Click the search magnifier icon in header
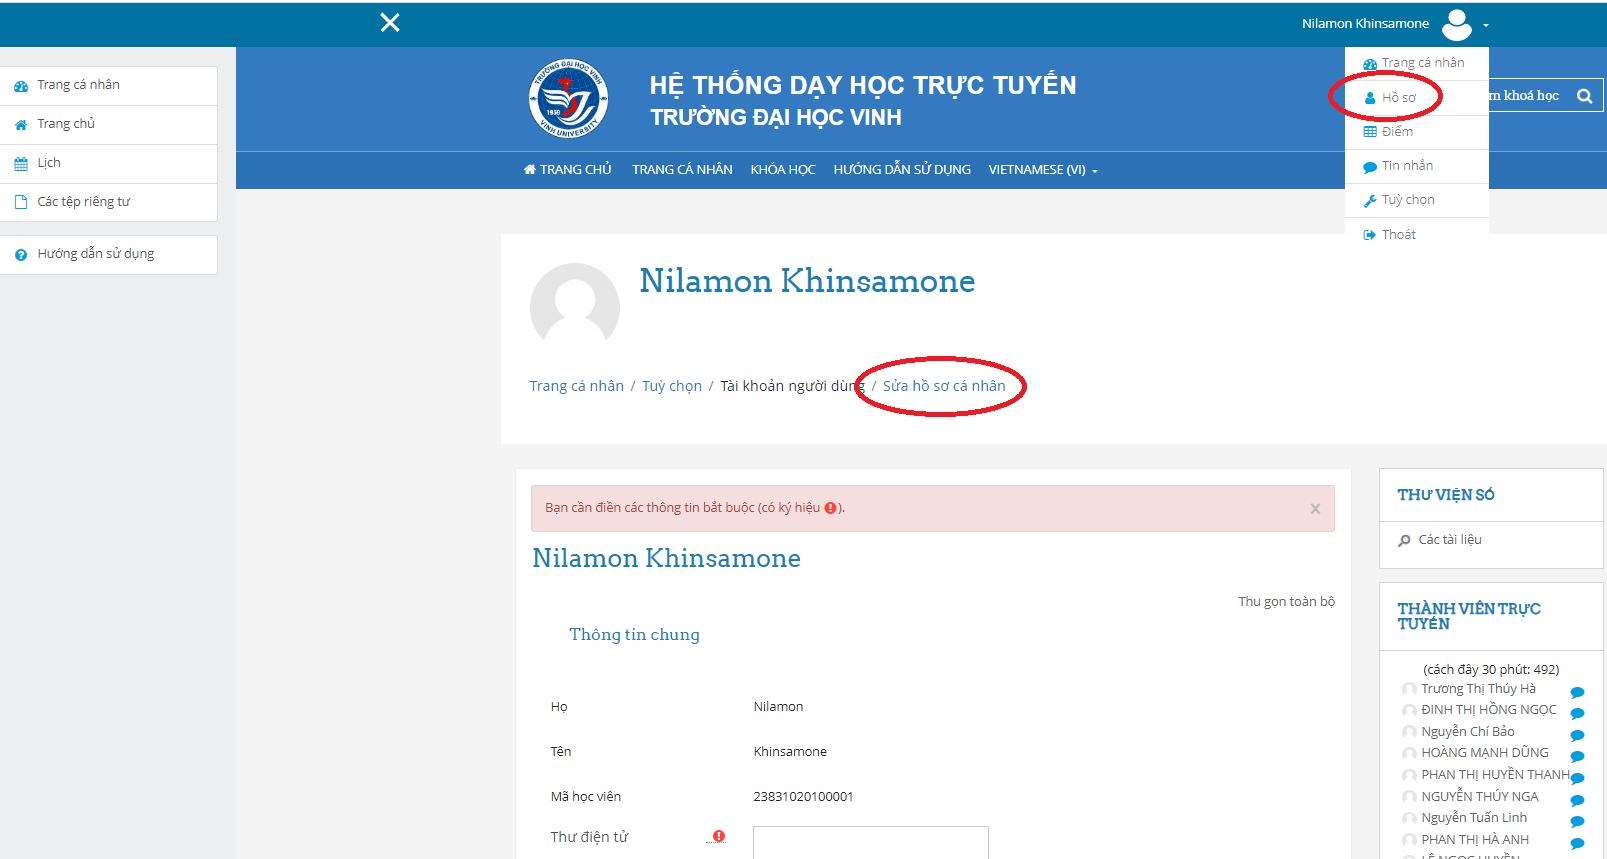 pos(1584,96)
